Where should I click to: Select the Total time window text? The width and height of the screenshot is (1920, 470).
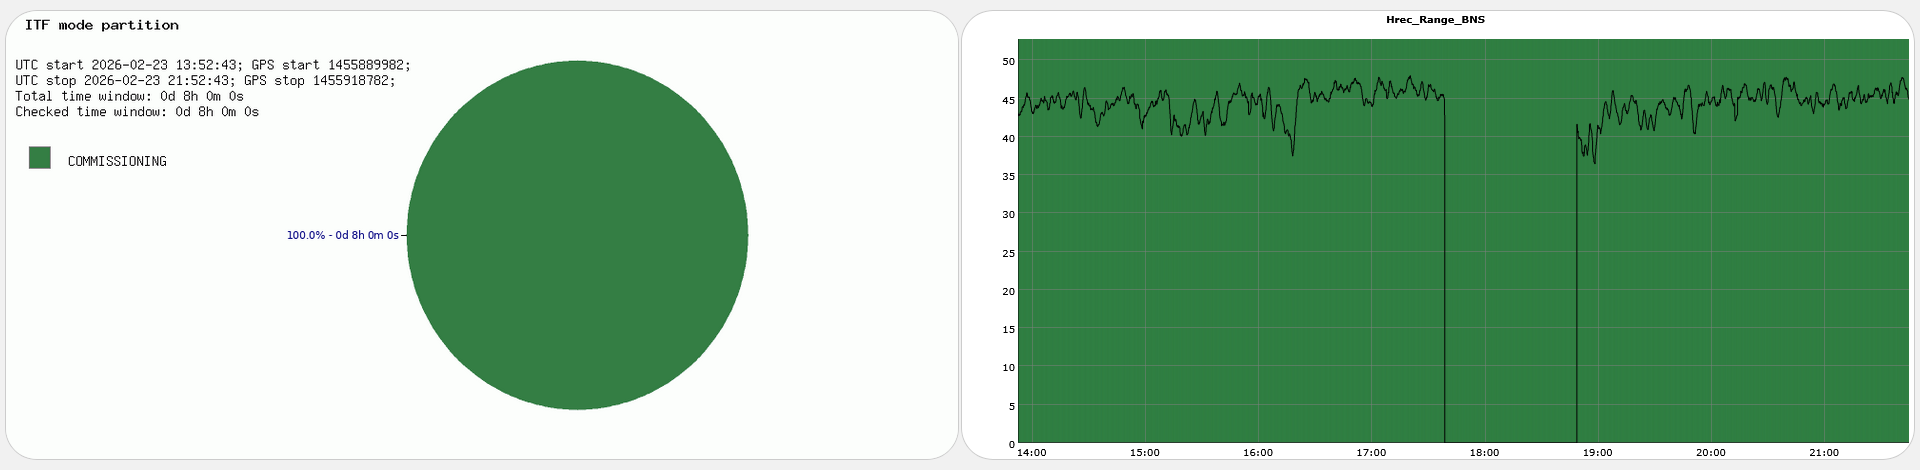point(129,96)
